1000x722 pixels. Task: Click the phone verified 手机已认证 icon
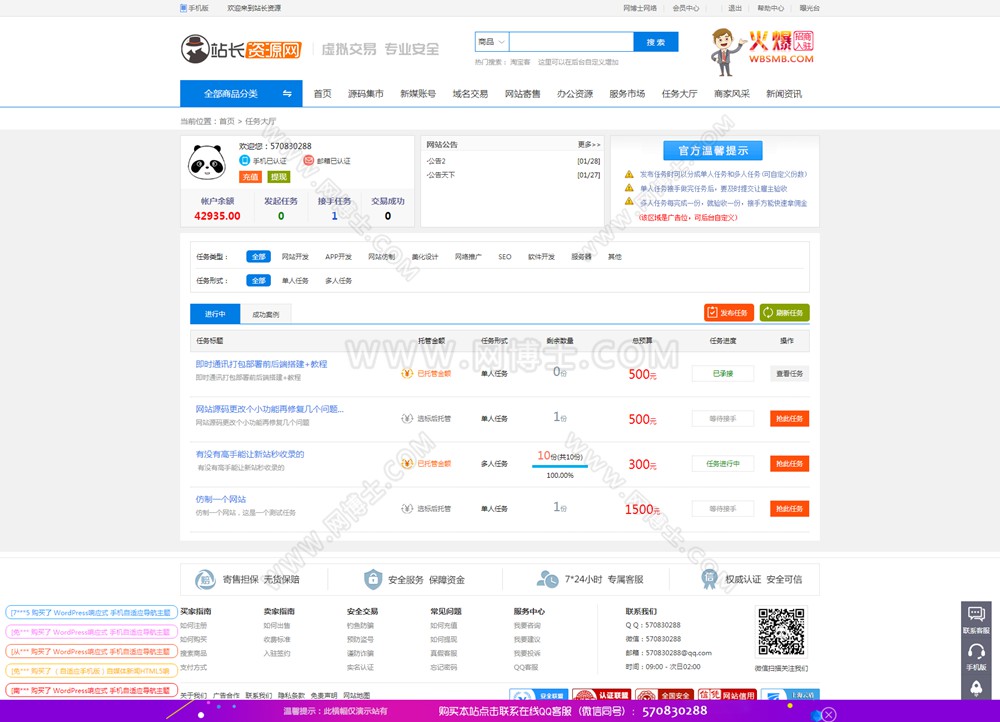(x=244, y=161)
